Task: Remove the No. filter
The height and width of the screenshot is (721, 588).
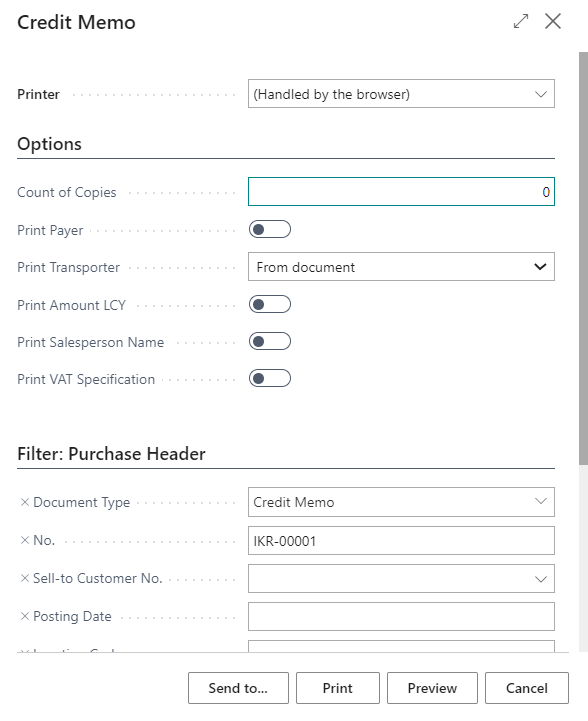Action: 25,540
